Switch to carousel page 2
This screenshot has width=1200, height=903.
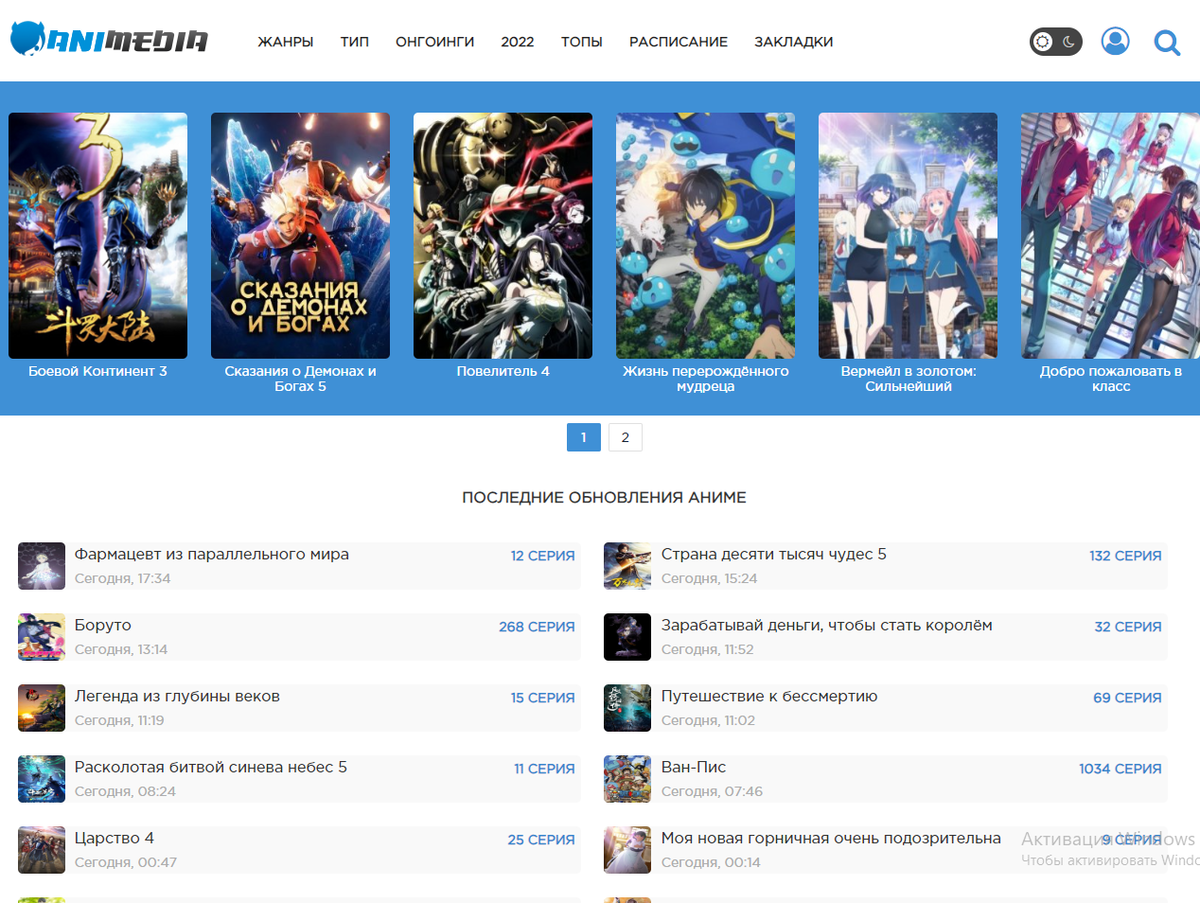tap(625, 437)
